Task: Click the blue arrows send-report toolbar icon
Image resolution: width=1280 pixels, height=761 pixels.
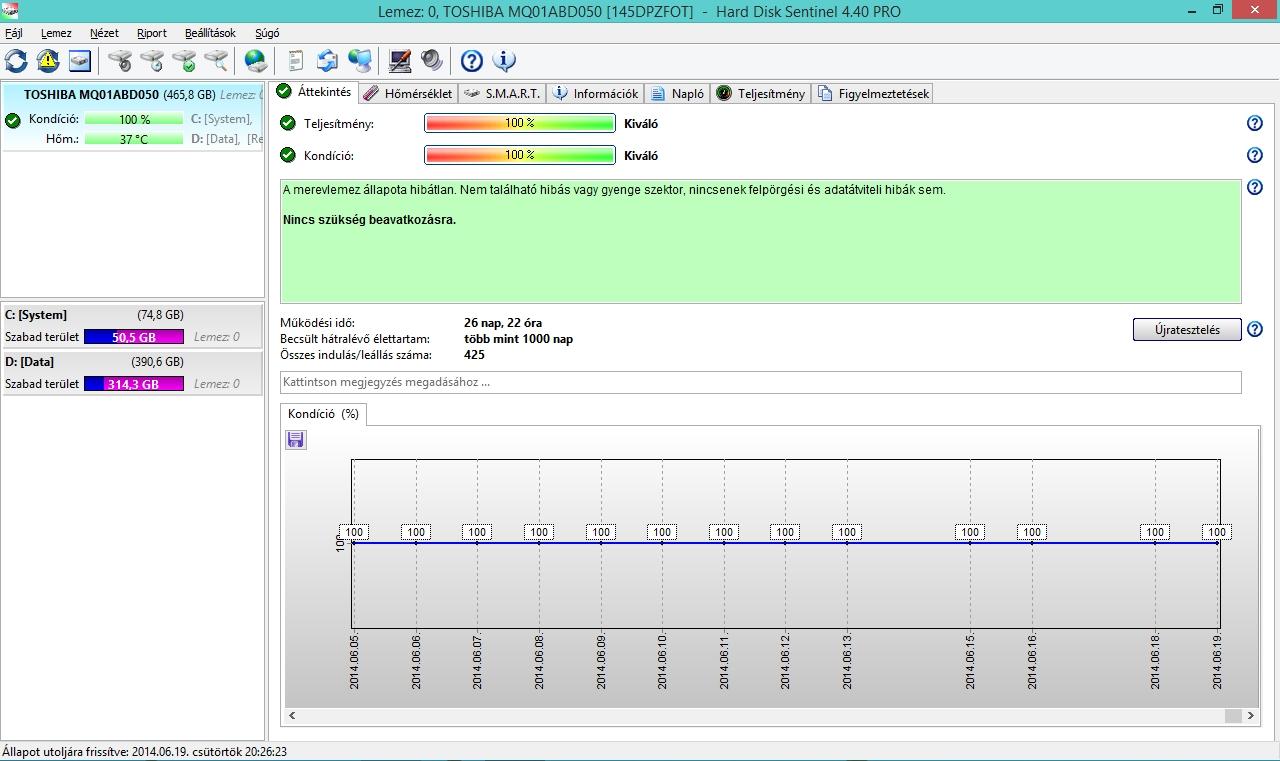Action: click(x=327, y=61)
